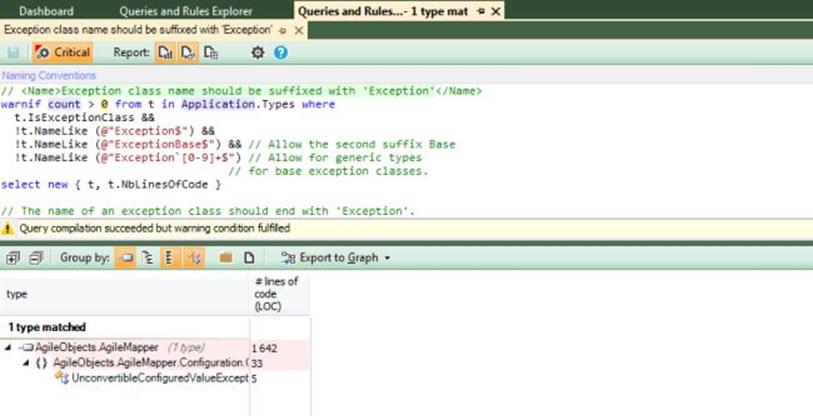Screen dimensions: 813x416
Task: Click the assembly icon beside AgileObjects.AgileMapper
Action: click(26, 348)
